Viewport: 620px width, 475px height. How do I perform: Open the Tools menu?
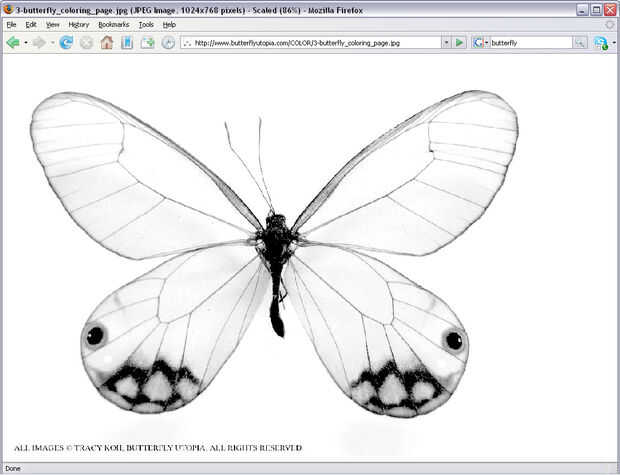tap(146, 25)
